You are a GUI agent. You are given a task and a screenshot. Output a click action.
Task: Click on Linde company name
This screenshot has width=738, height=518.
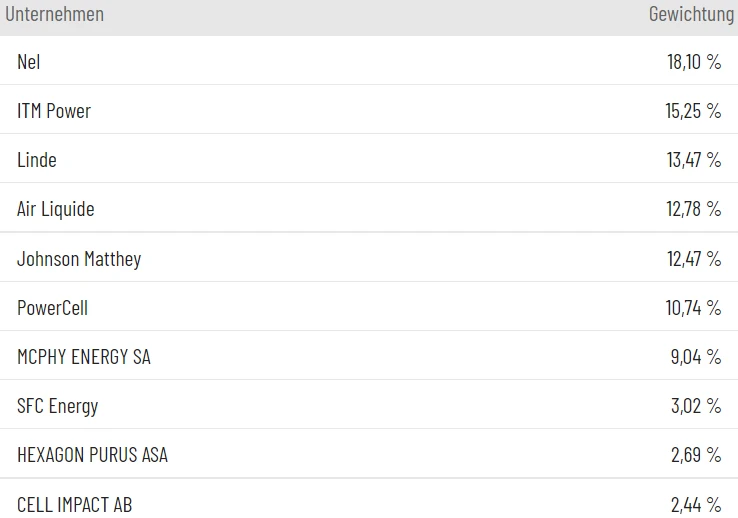click(37, 160)
